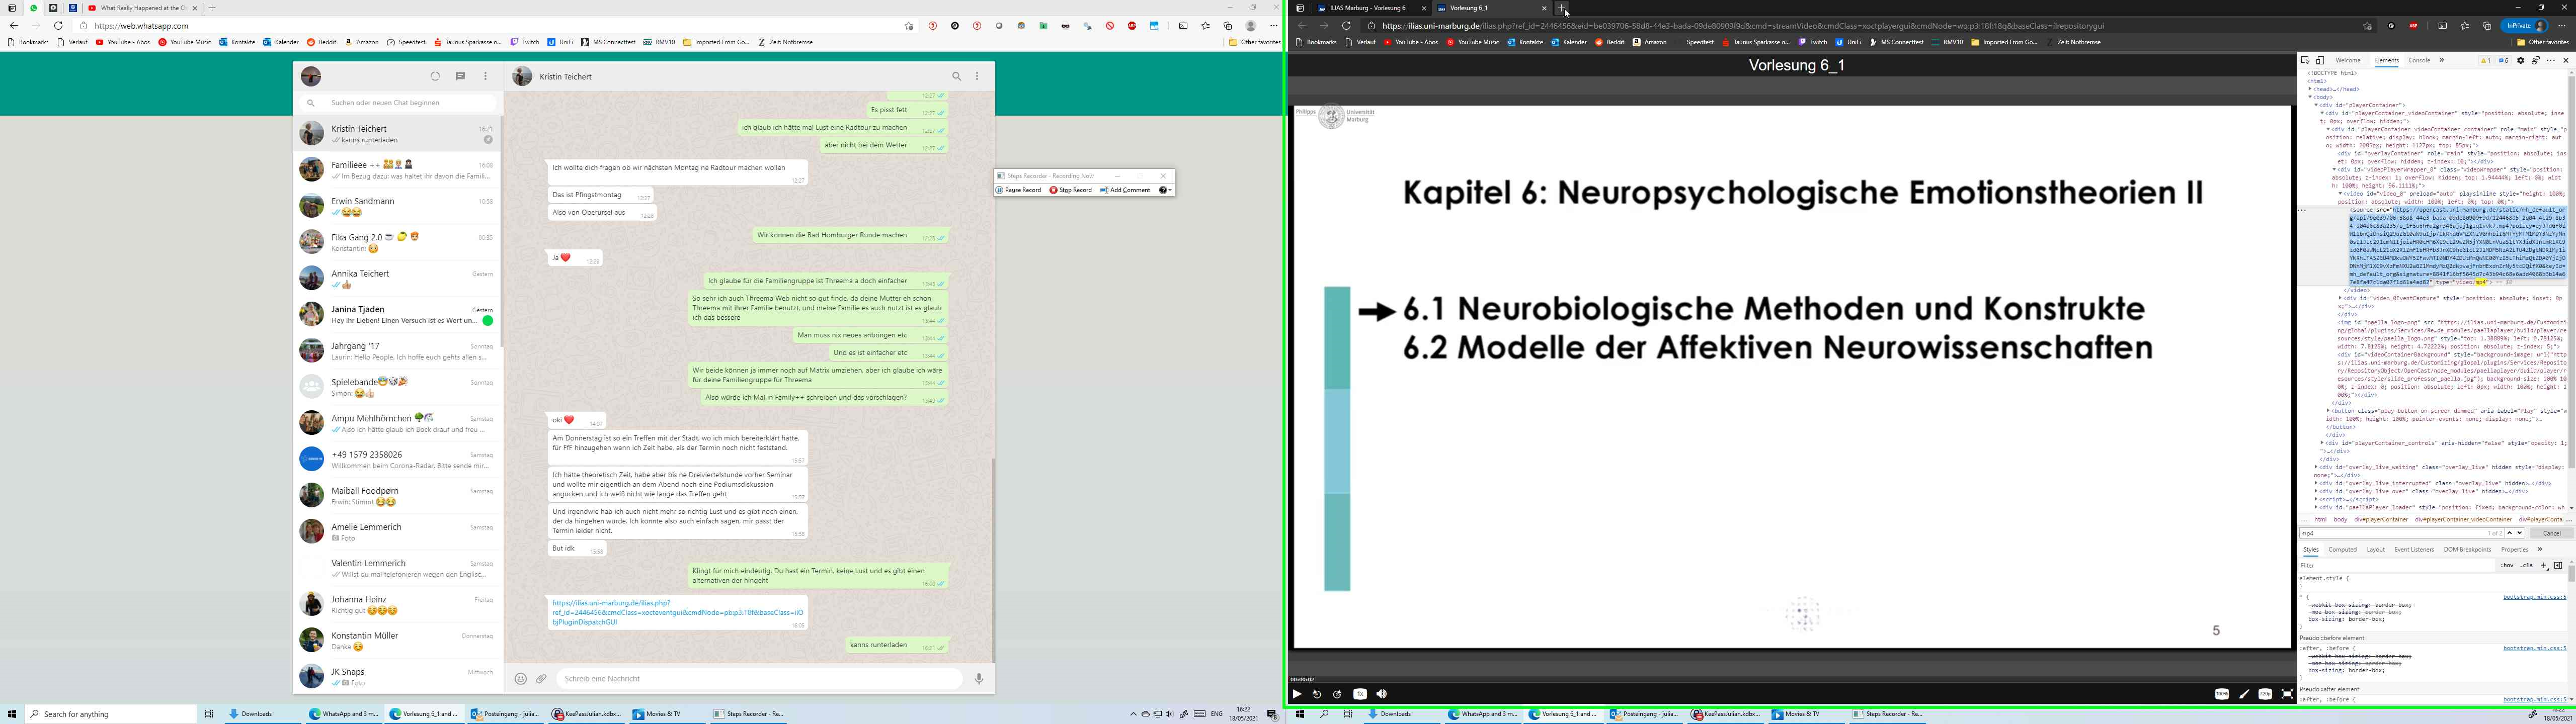Mute the lecture video volume
Image resolution: width=2576 pixels, height=724 pixels.
pos(1381,694)
